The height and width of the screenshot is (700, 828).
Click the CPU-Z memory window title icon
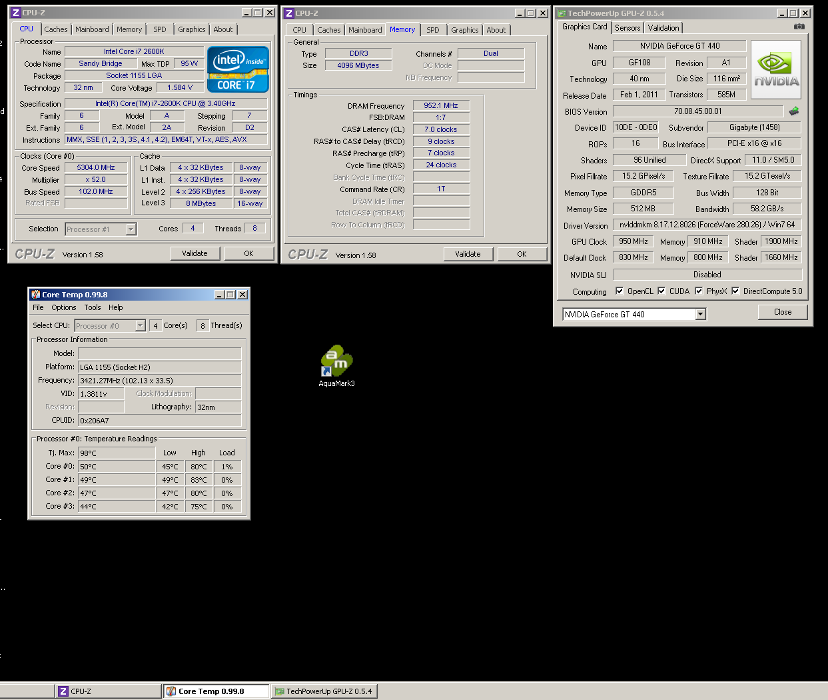289,13
